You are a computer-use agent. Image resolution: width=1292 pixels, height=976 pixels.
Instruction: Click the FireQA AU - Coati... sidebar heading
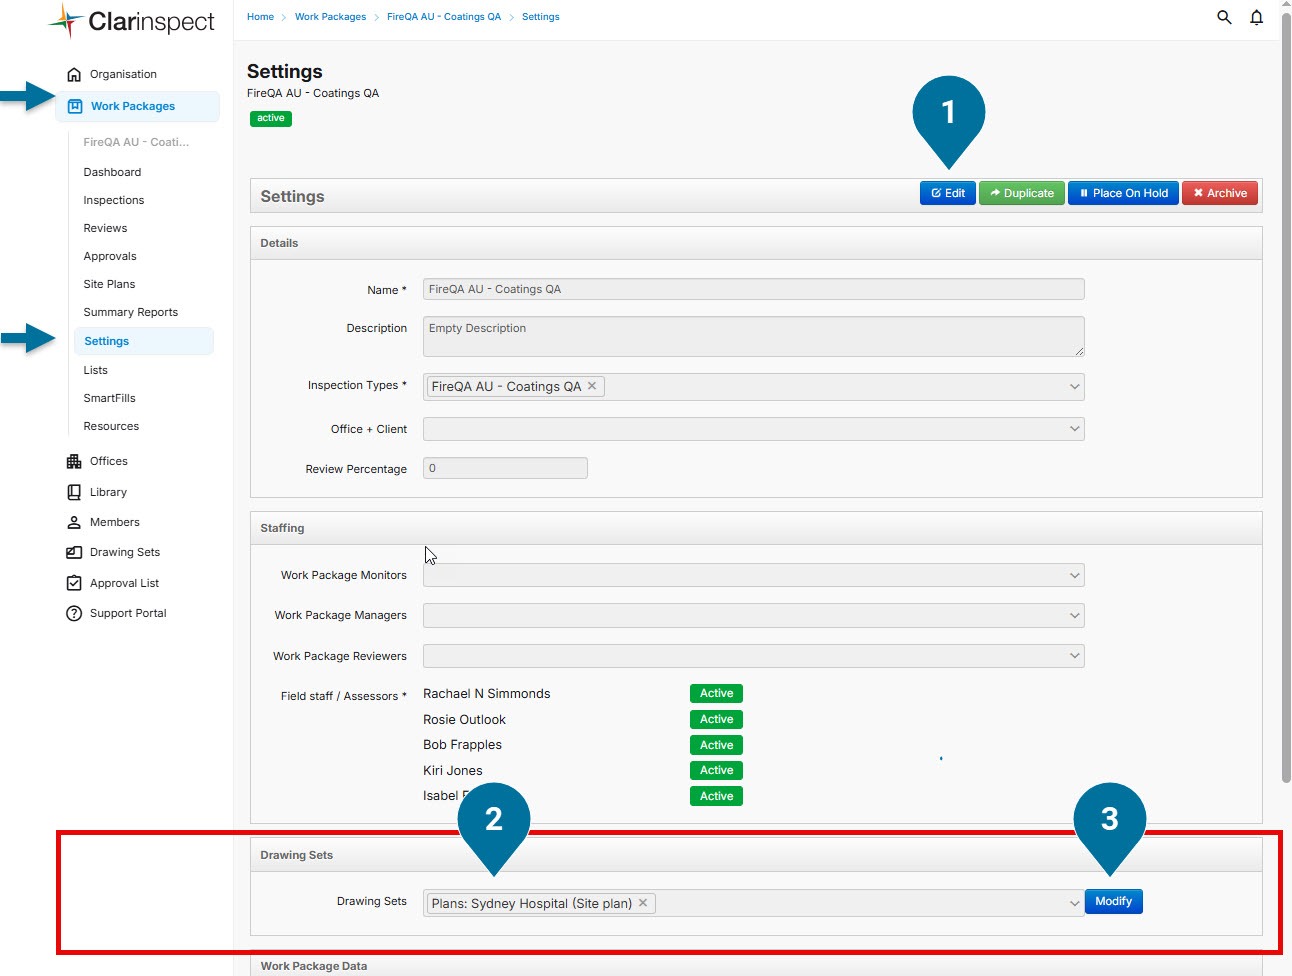coord(136,142)
